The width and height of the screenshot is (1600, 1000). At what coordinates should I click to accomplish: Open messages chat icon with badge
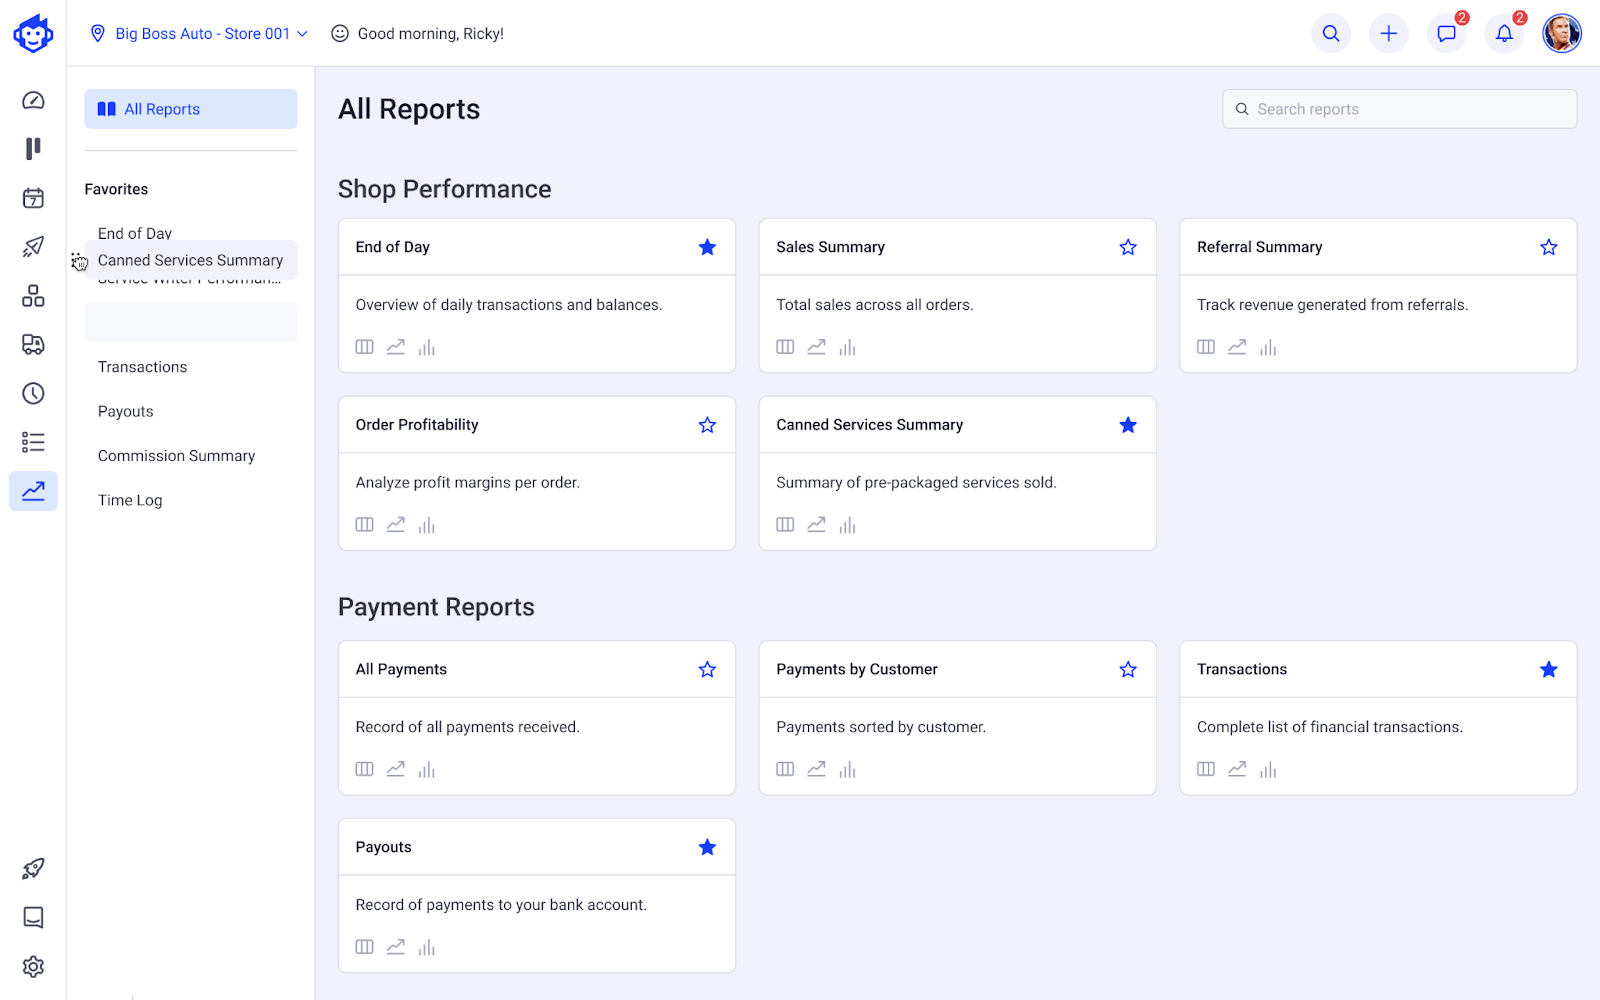coord(1447,34)
